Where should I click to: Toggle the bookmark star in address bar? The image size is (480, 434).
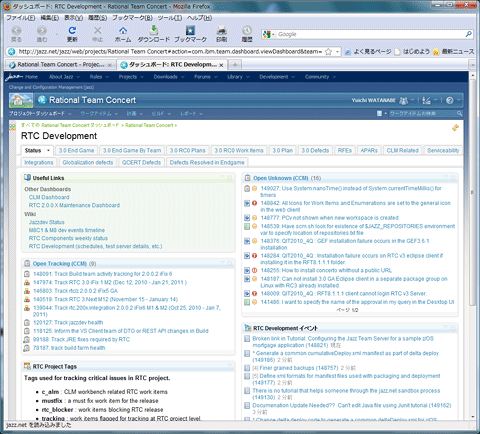tap(328, 52)
